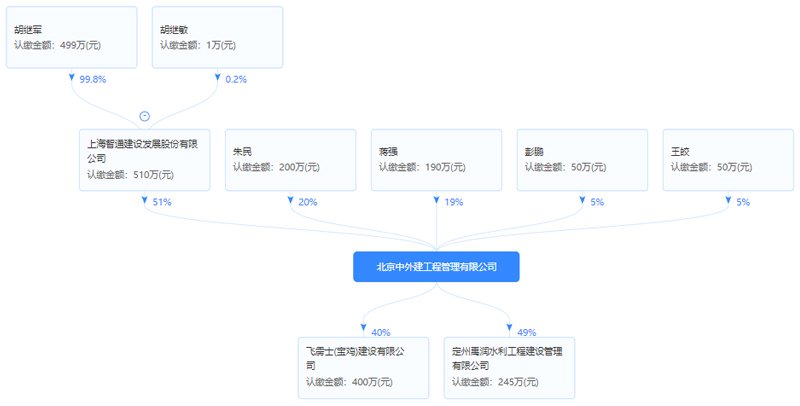Click the 49% investment label
The height and width of the screenshot is (406, 800).
pyautogui.click(x=527, y=333)
